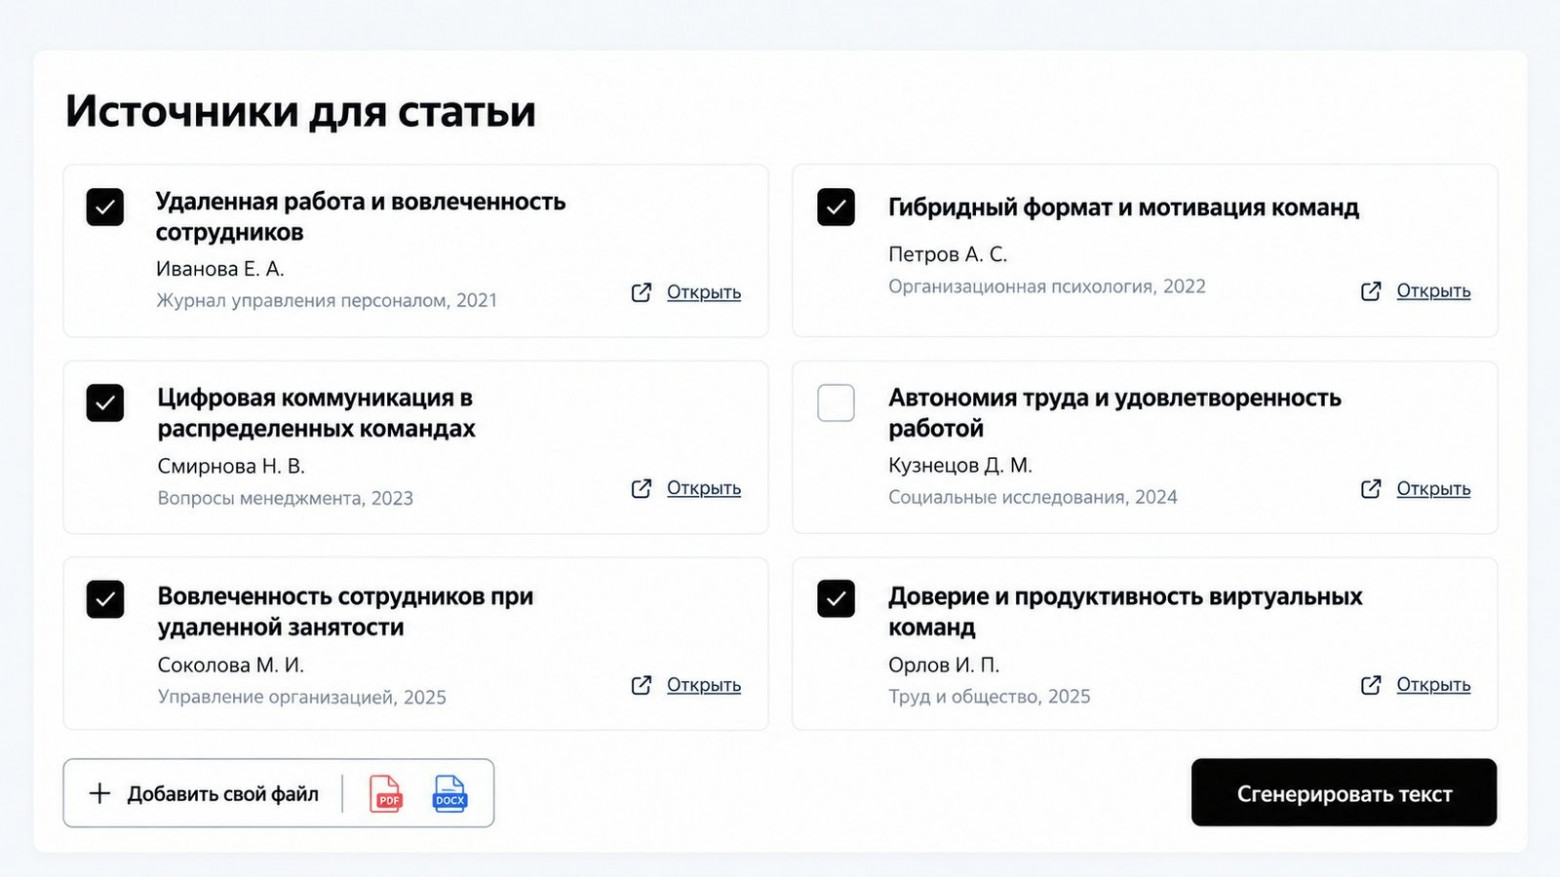Select author name Смирнова Н. В.

(x=231, y=466)
